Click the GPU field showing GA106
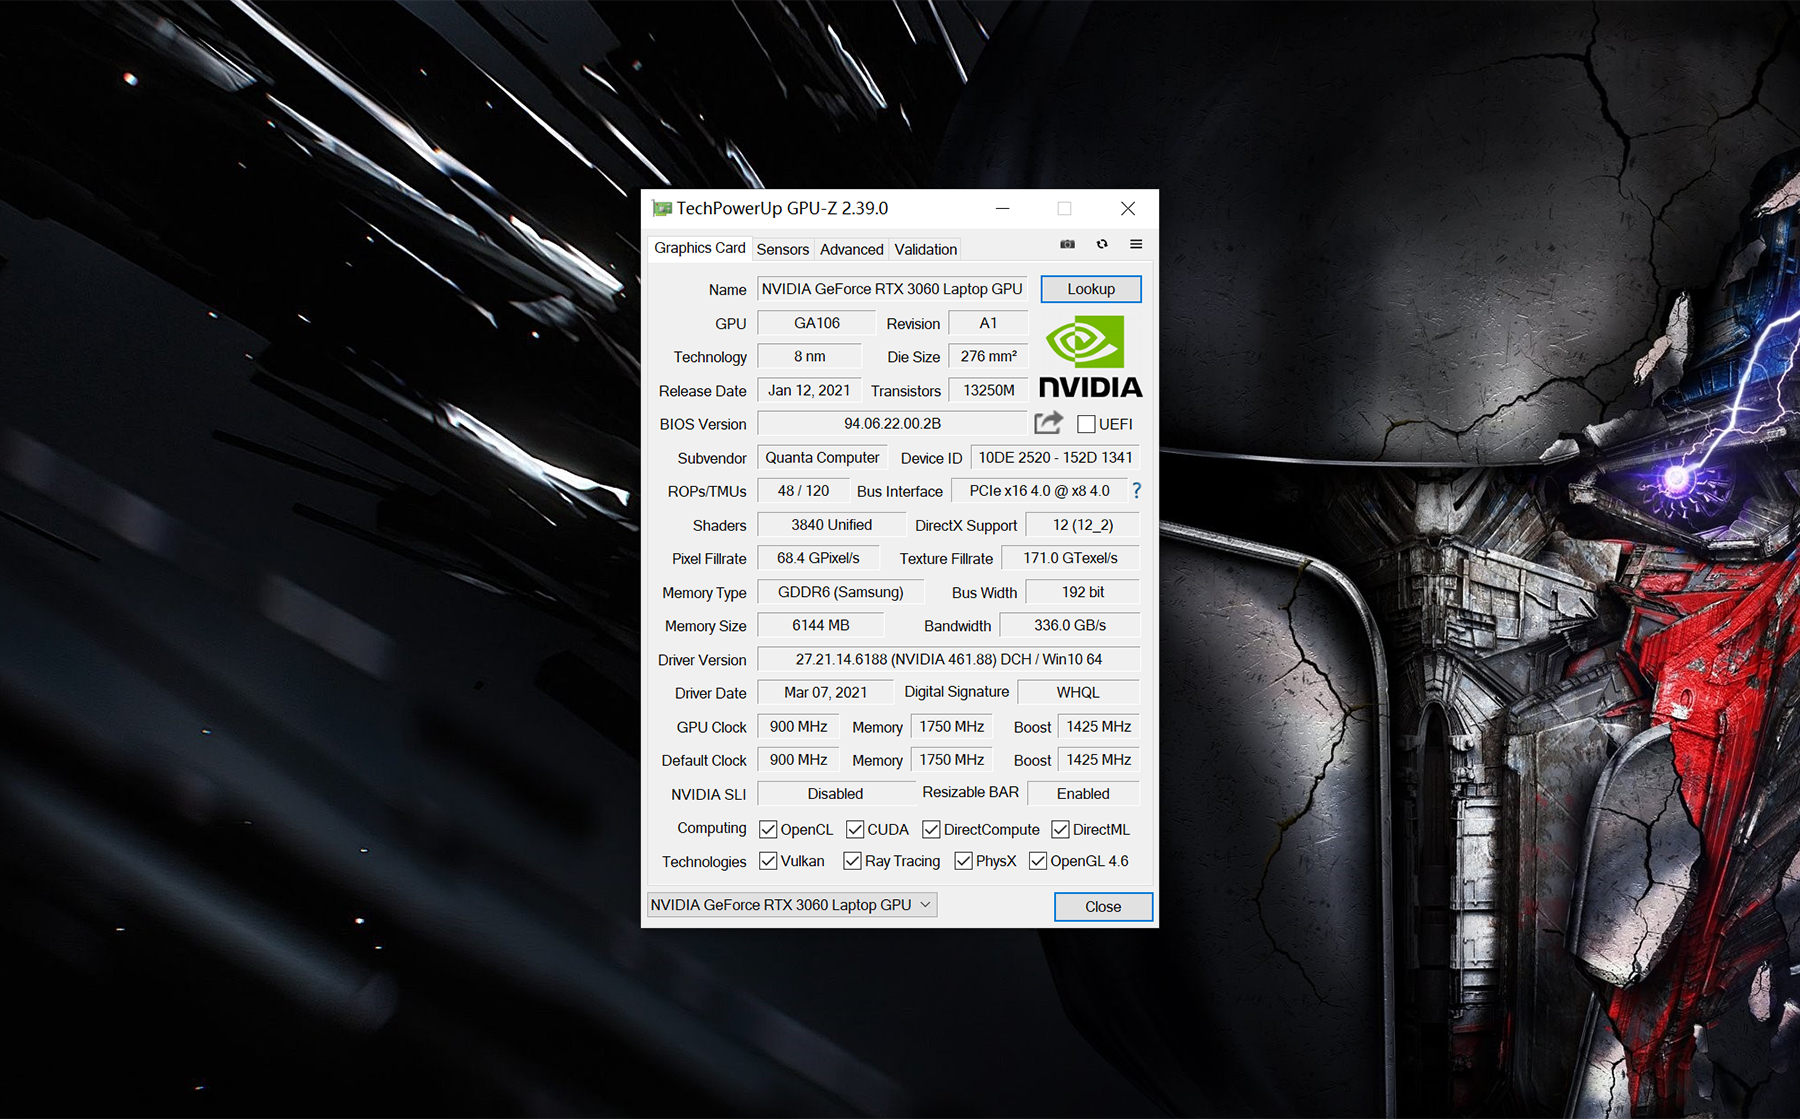This screenshot has height=1119, width=1800. tap(816, 323)
